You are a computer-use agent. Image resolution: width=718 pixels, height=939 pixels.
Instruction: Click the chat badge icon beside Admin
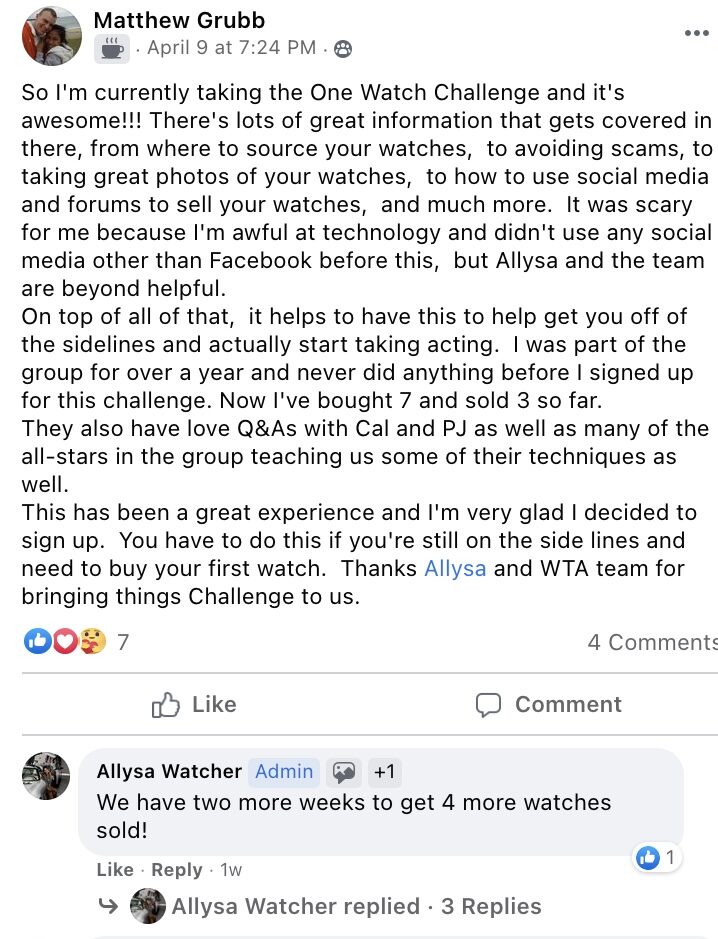tap(344, 771)
